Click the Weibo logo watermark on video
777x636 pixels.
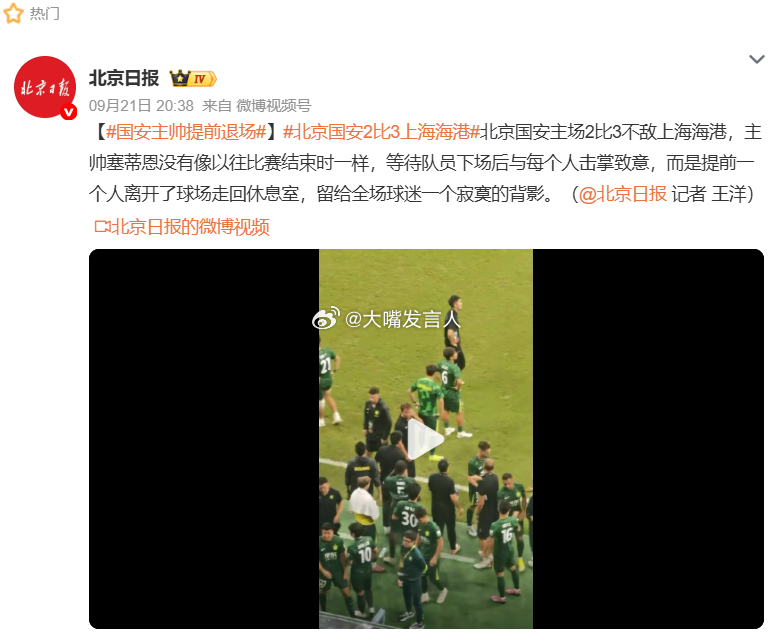click(326, 319)
